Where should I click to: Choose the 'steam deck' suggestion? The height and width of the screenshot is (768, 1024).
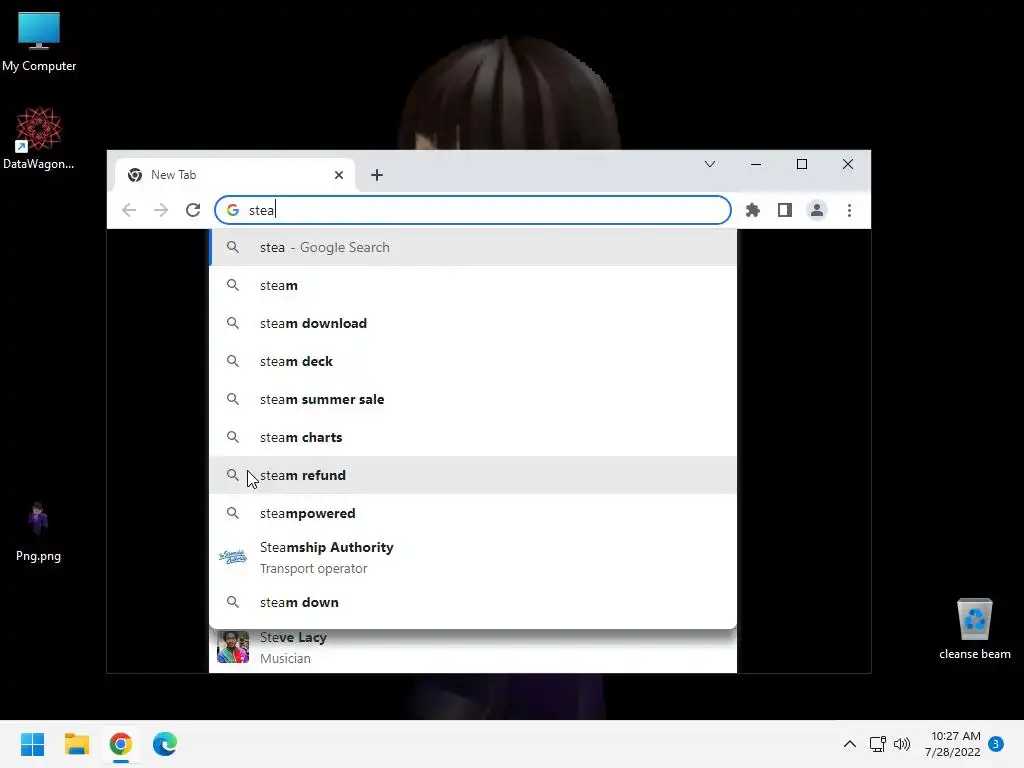[x=473, y=361]
